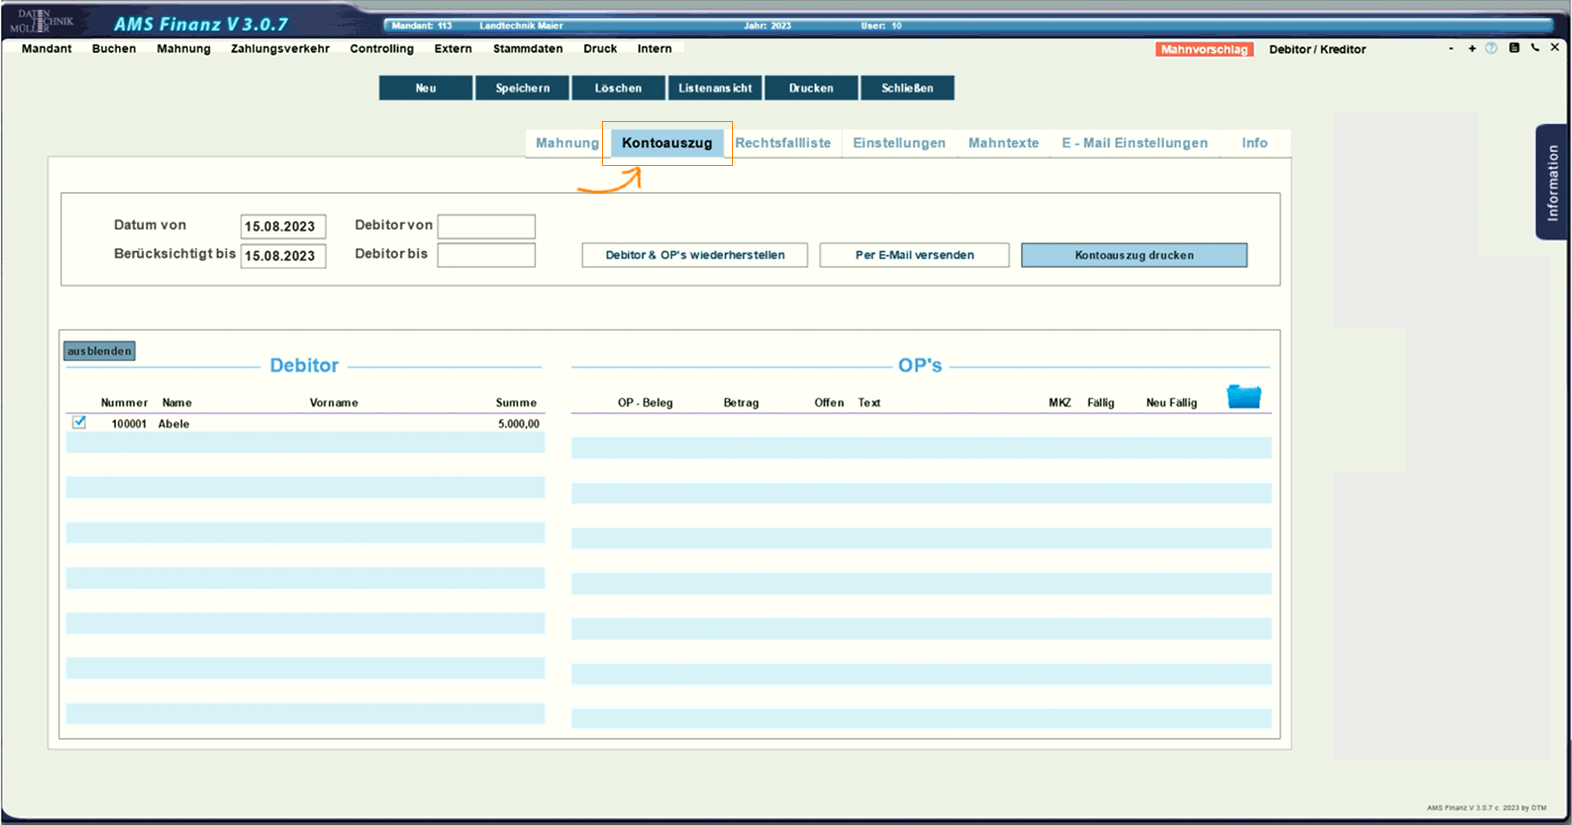Click the Speichern toolbar button
1572x825 pixels.
tap(522, 88)
